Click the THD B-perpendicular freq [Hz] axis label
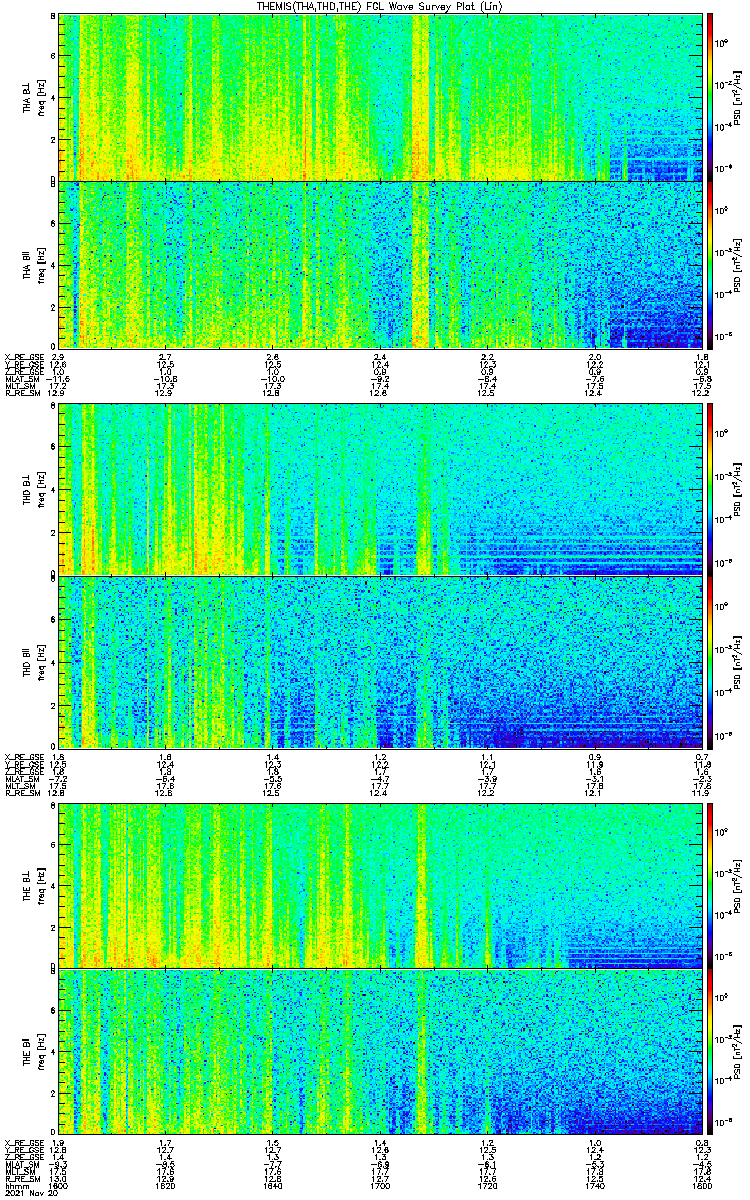The width and height of the screenshot is (750, 1200). click(40, 490)
